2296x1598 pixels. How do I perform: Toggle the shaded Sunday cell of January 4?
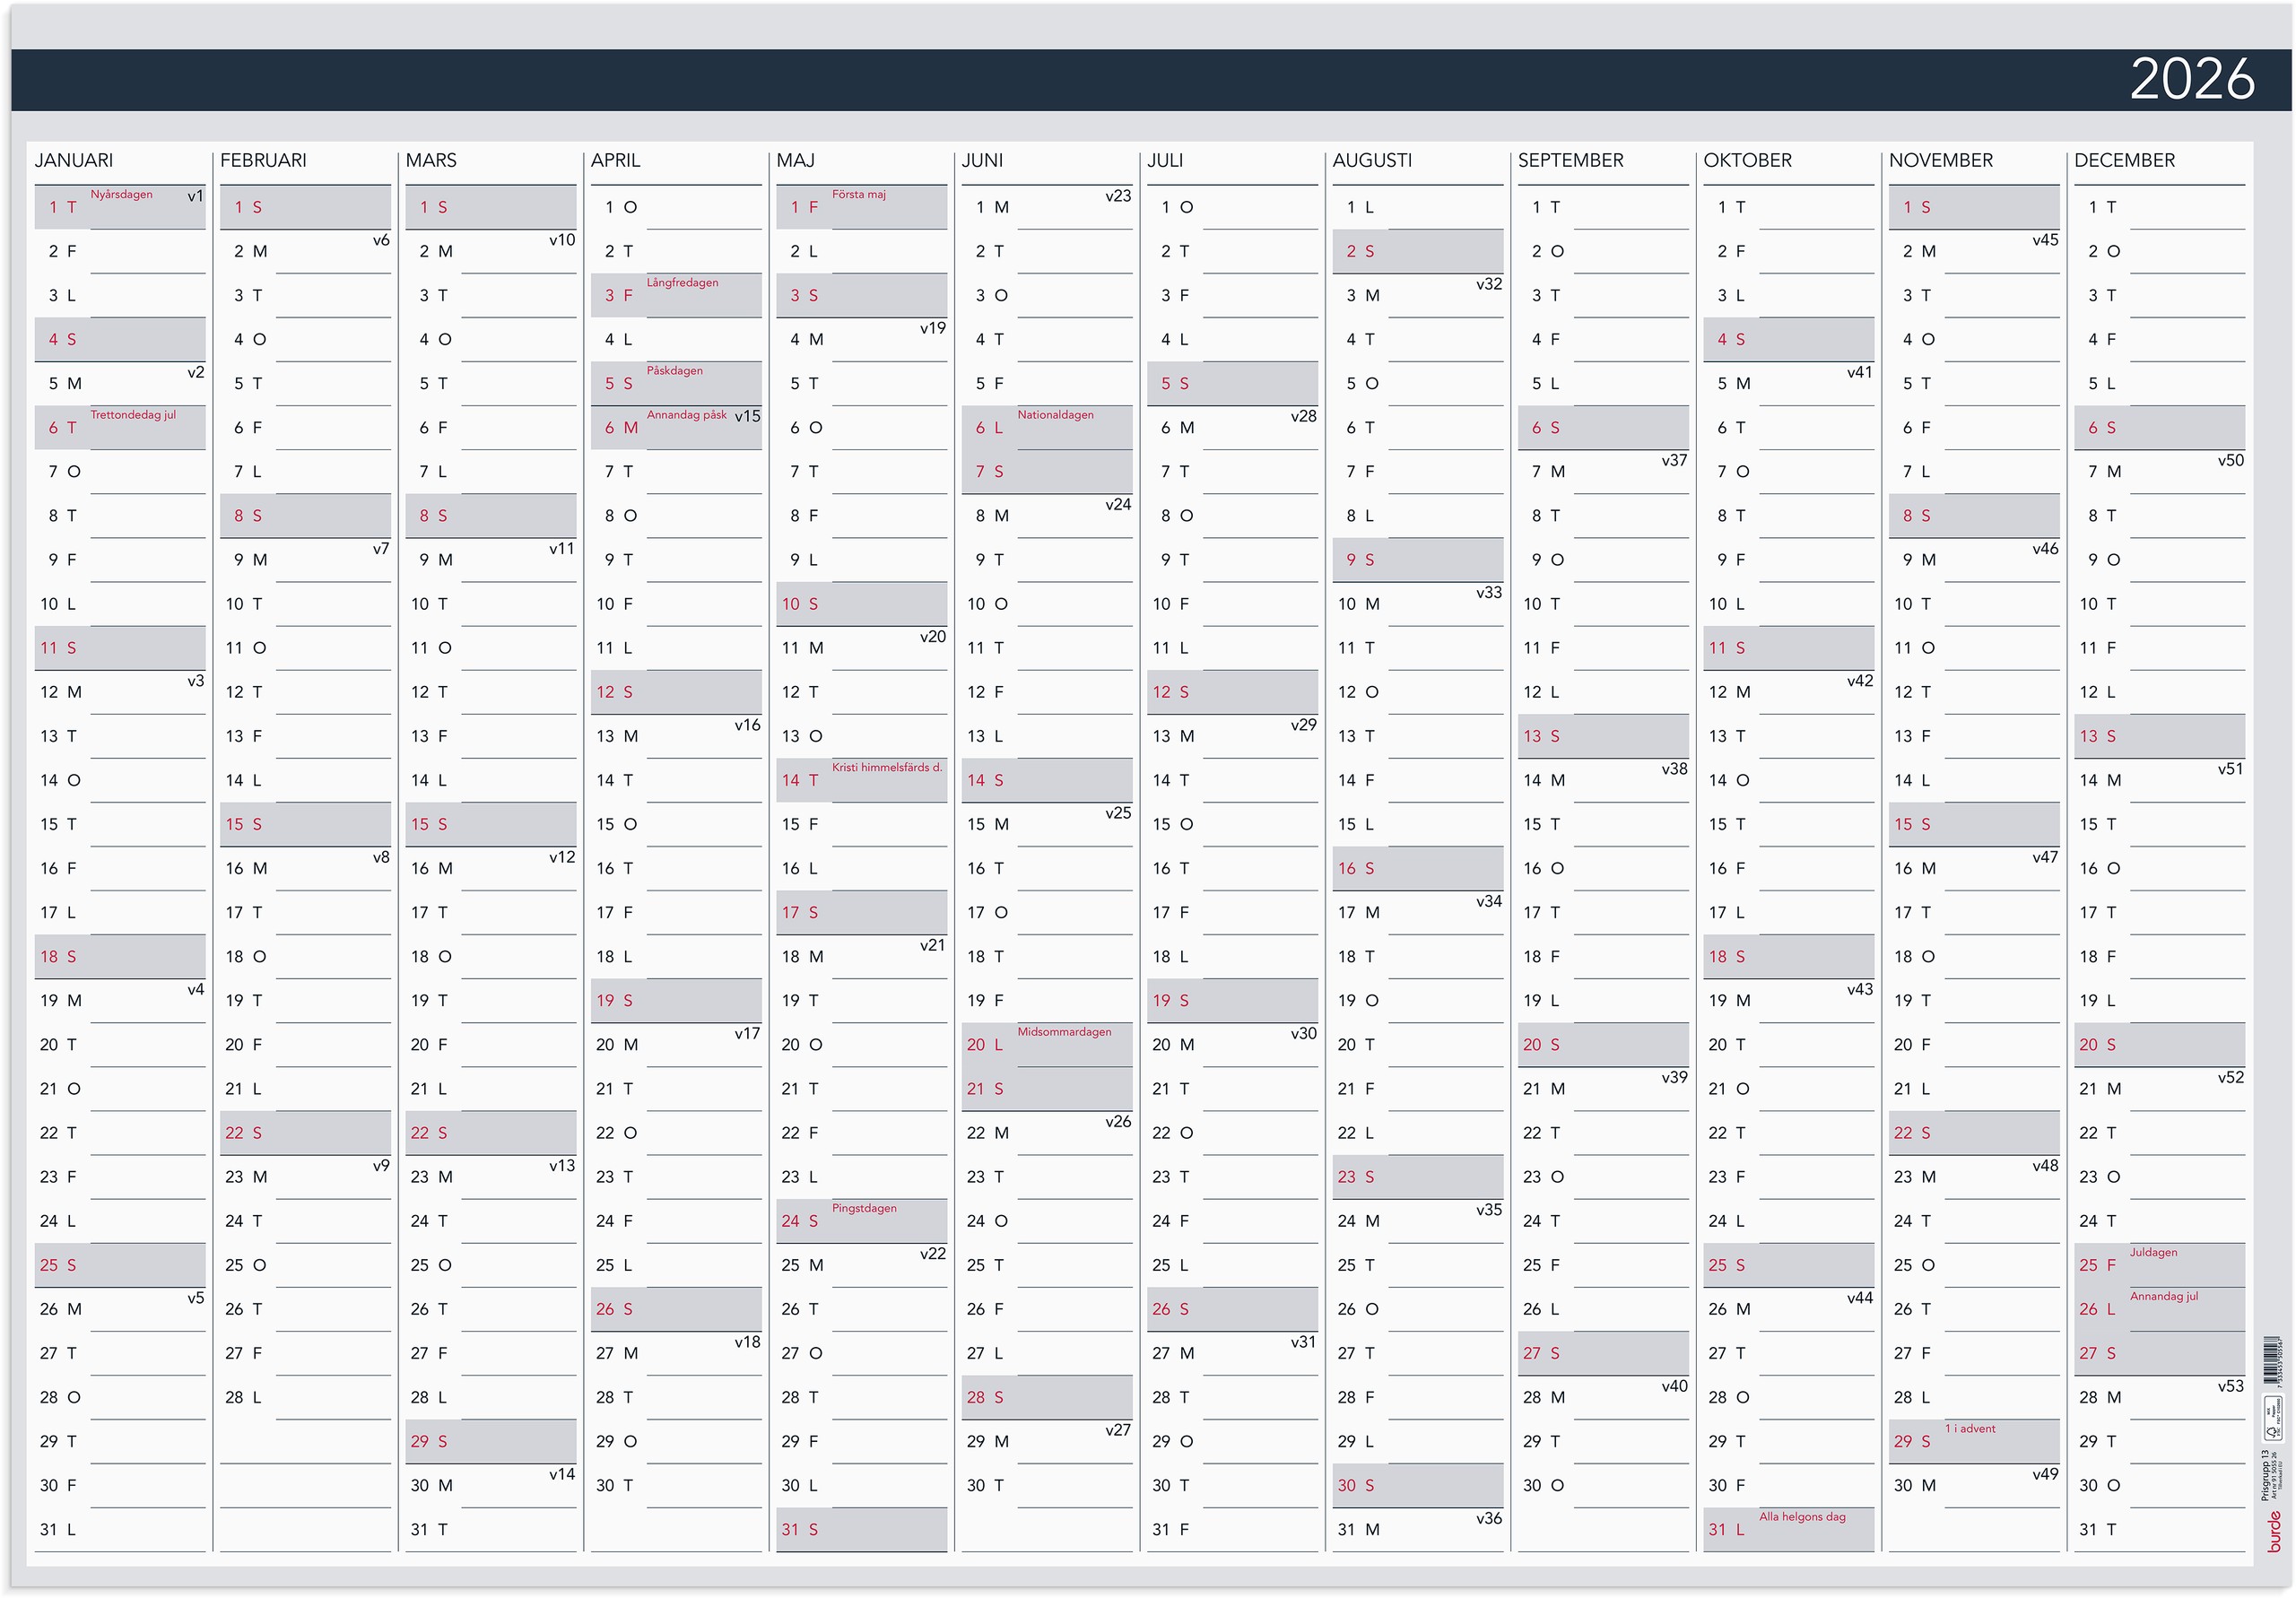tap(119, 339)
